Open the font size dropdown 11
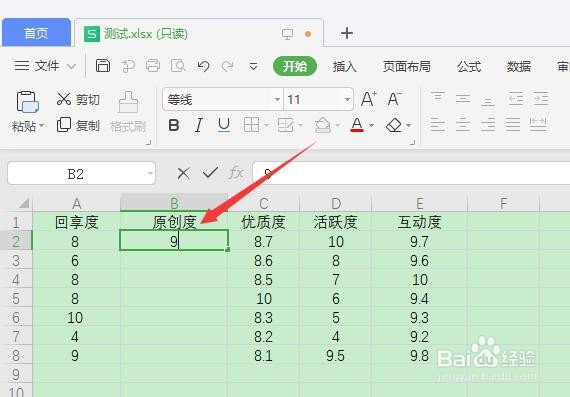 click(x=347, y=99)
